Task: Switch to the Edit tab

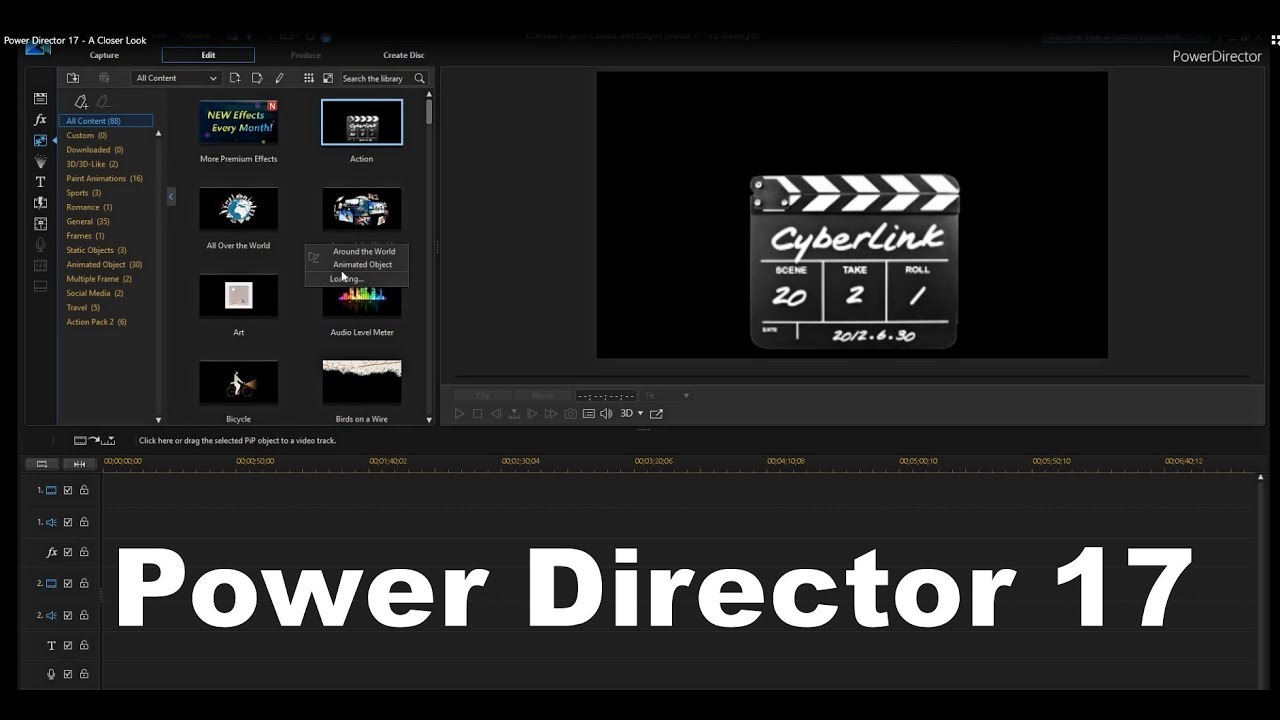Action: pyautogui.click(x=208, y=55)
